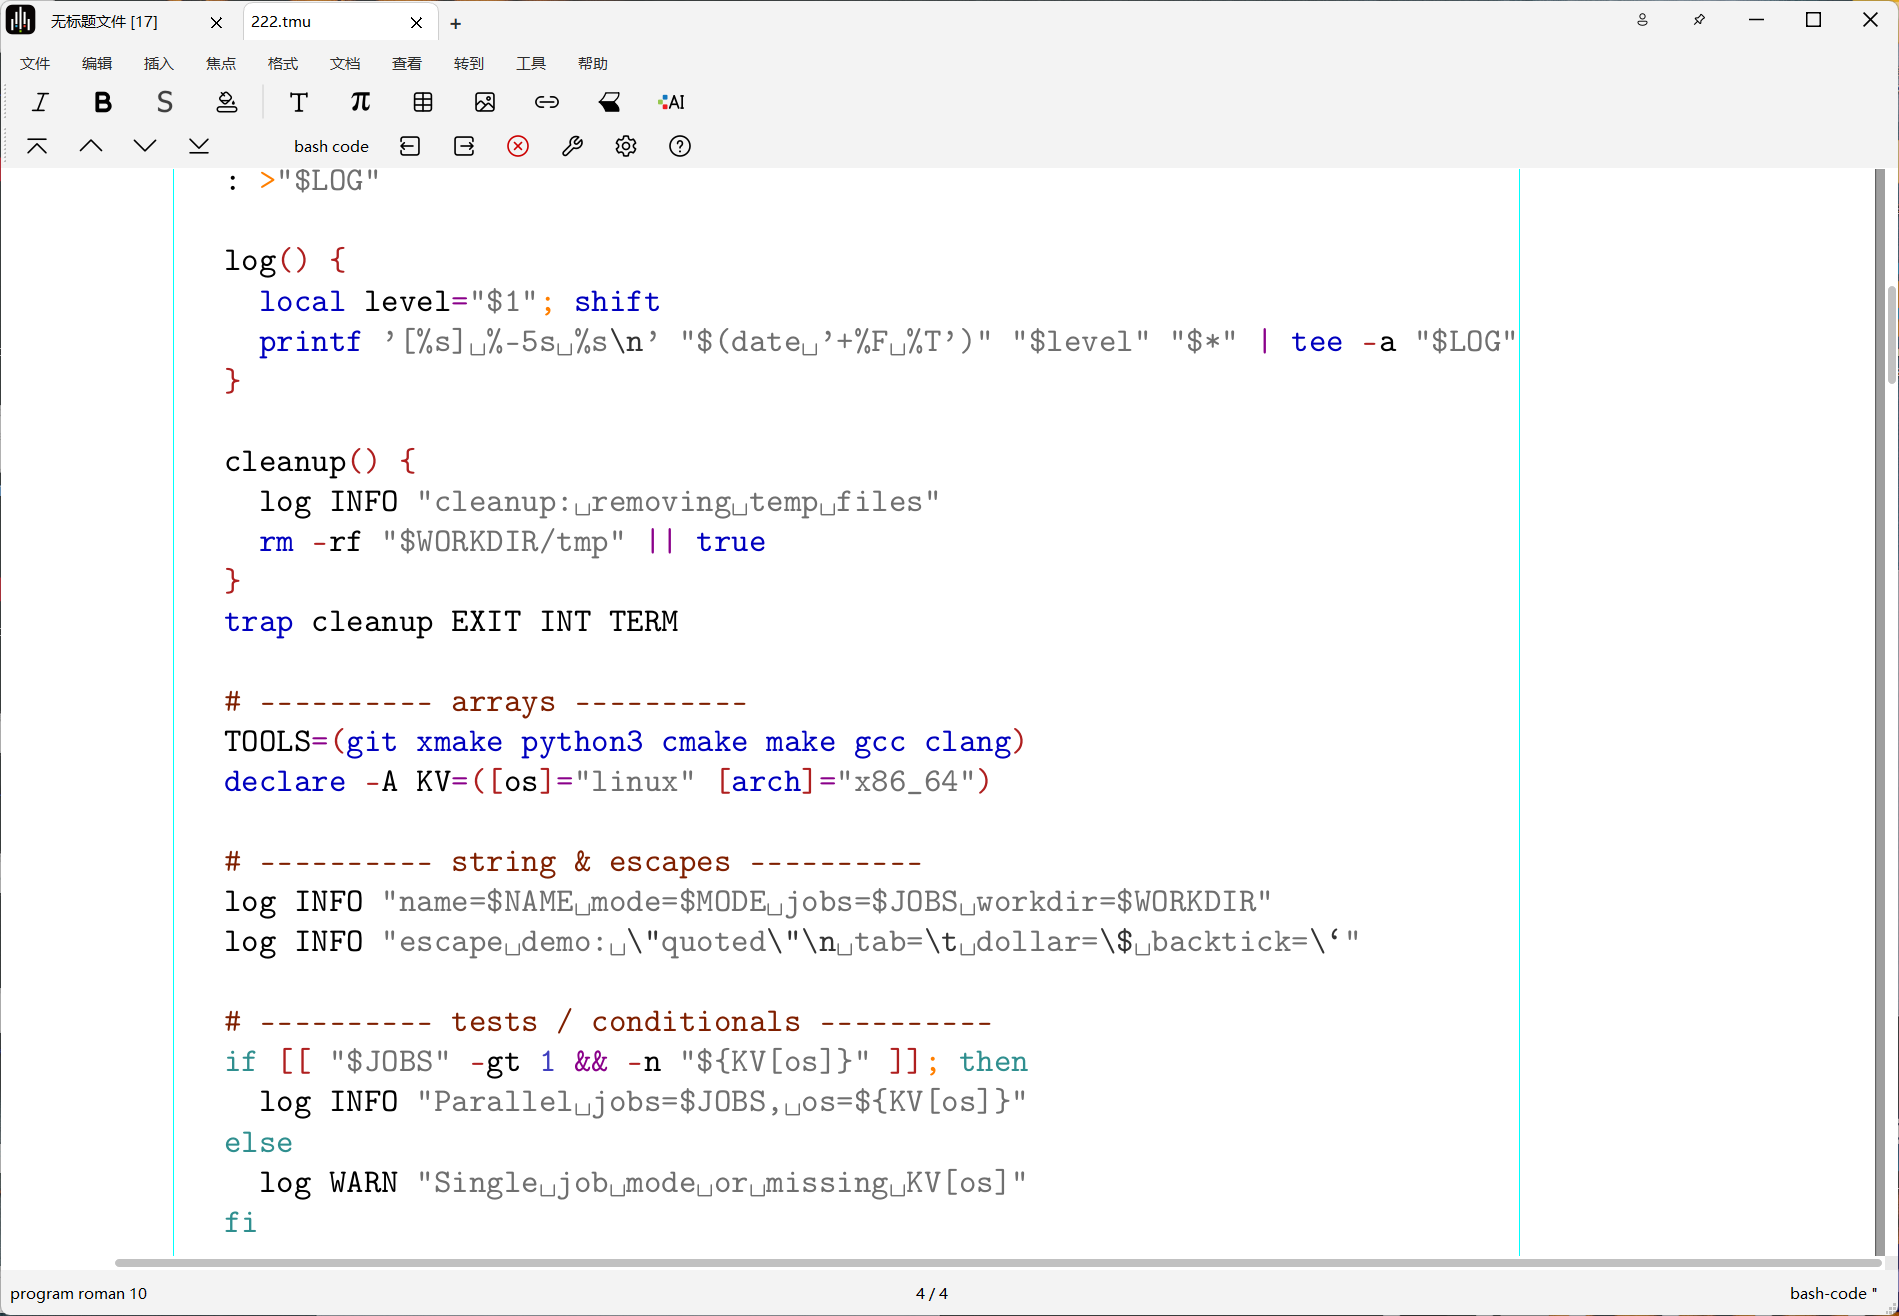Click the red remove-environment circle icon
The width and height of the screenshot is (1899, 1316).
(518, 146)
